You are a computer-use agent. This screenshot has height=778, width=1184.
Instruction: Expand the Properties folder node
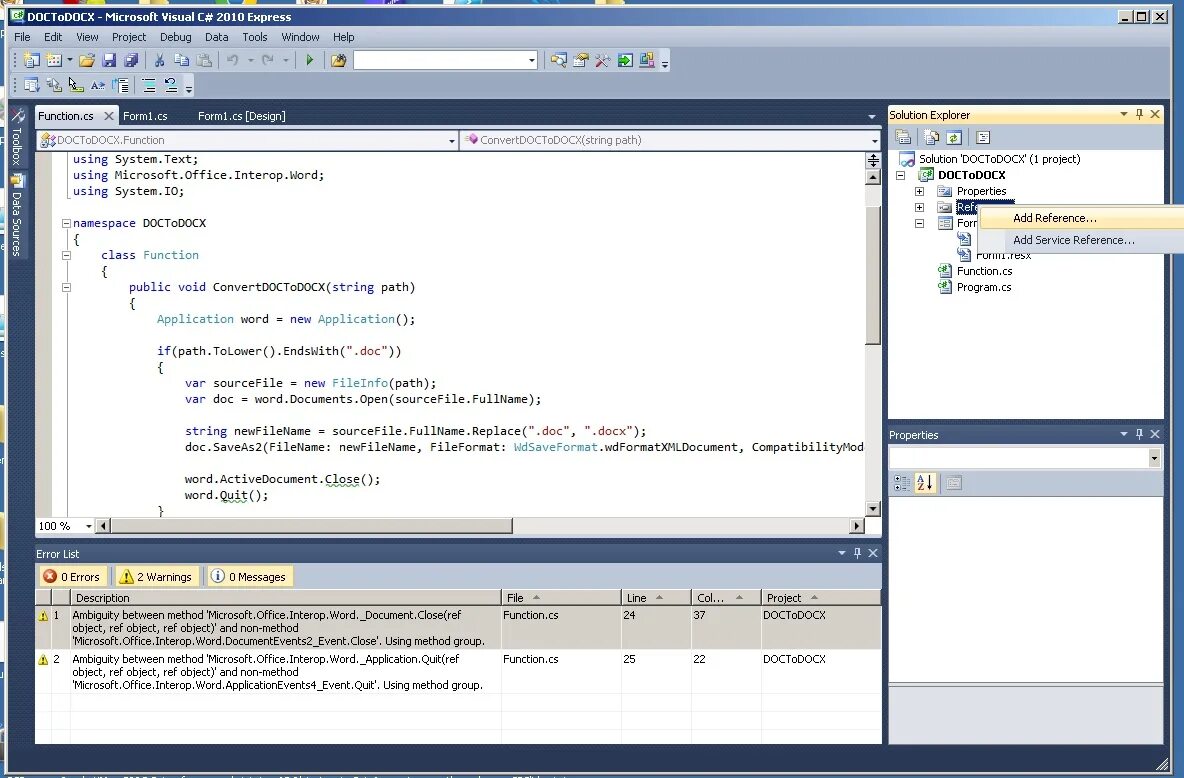coord(919,191)
